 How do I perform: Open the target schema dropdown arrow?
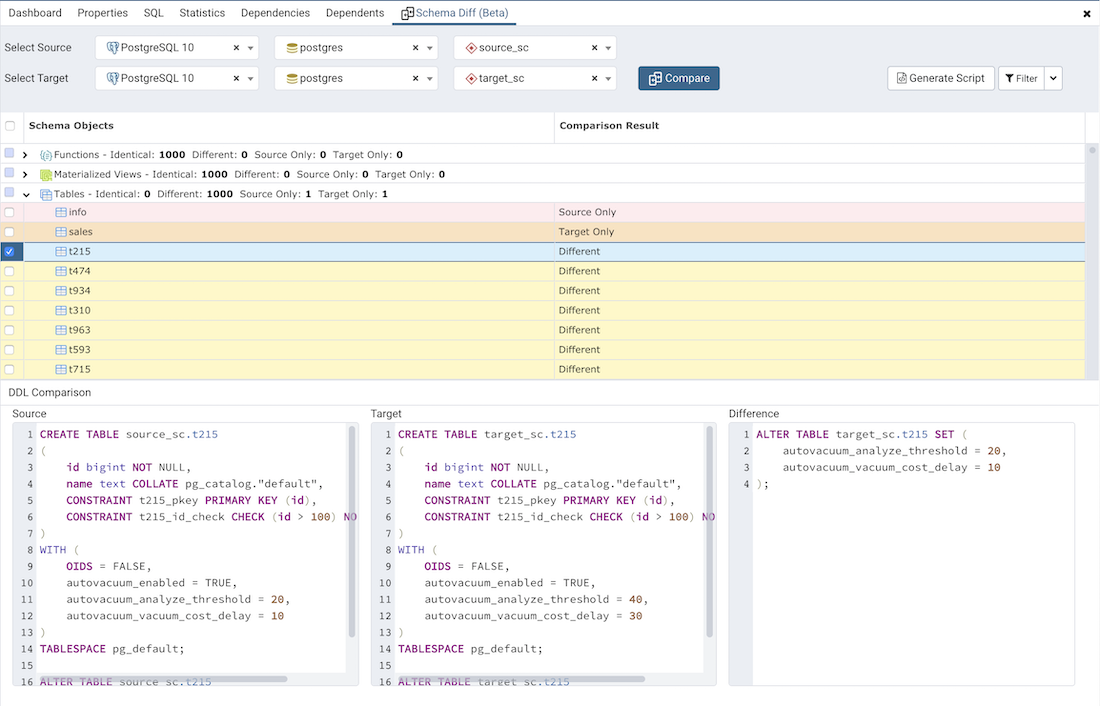tap(608, 79)
